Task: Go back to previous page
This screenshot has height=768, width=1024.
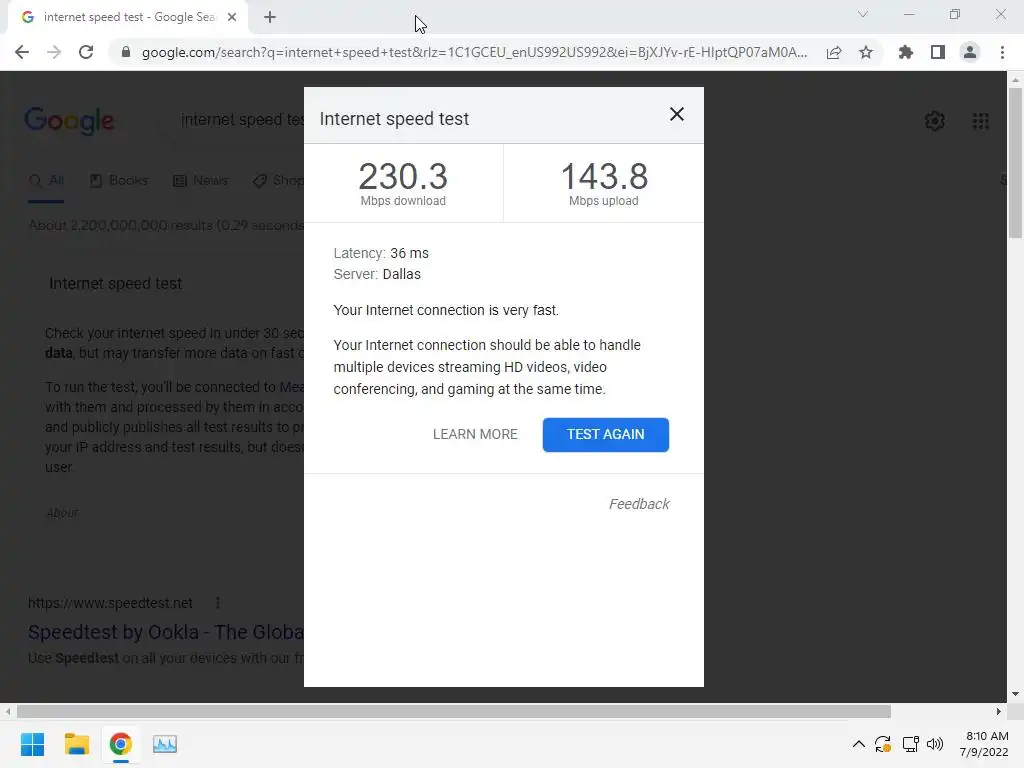Action: pos(22,52)
